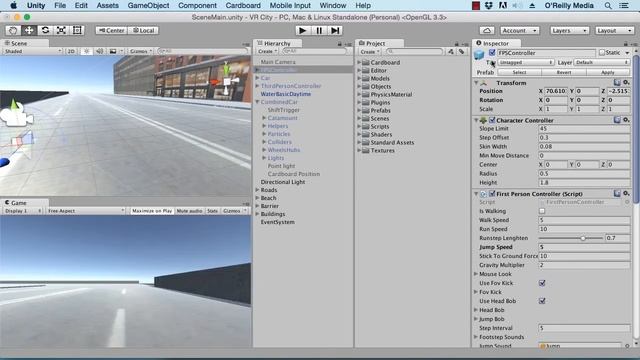Click the Prefab Revert button
640x360 pixels.
click(x=564, y=72)
